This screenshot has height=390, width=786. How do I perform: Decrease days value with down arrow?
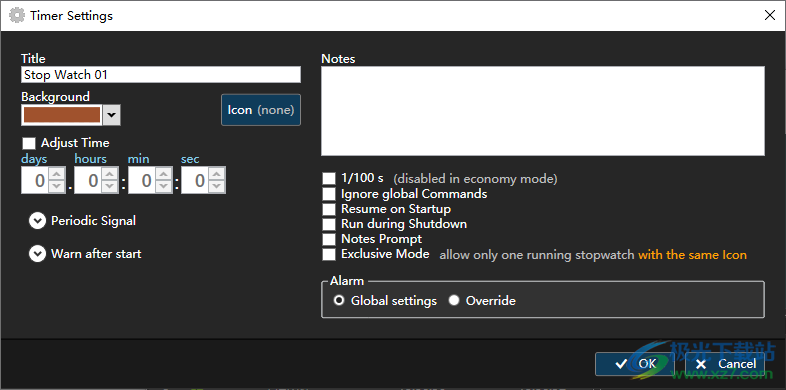pyautogui.click(x=57, y=186)
